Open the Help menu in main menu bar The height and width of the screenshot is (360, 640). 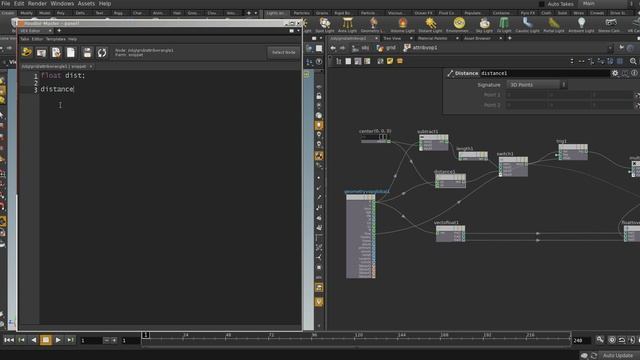point(105,4)
